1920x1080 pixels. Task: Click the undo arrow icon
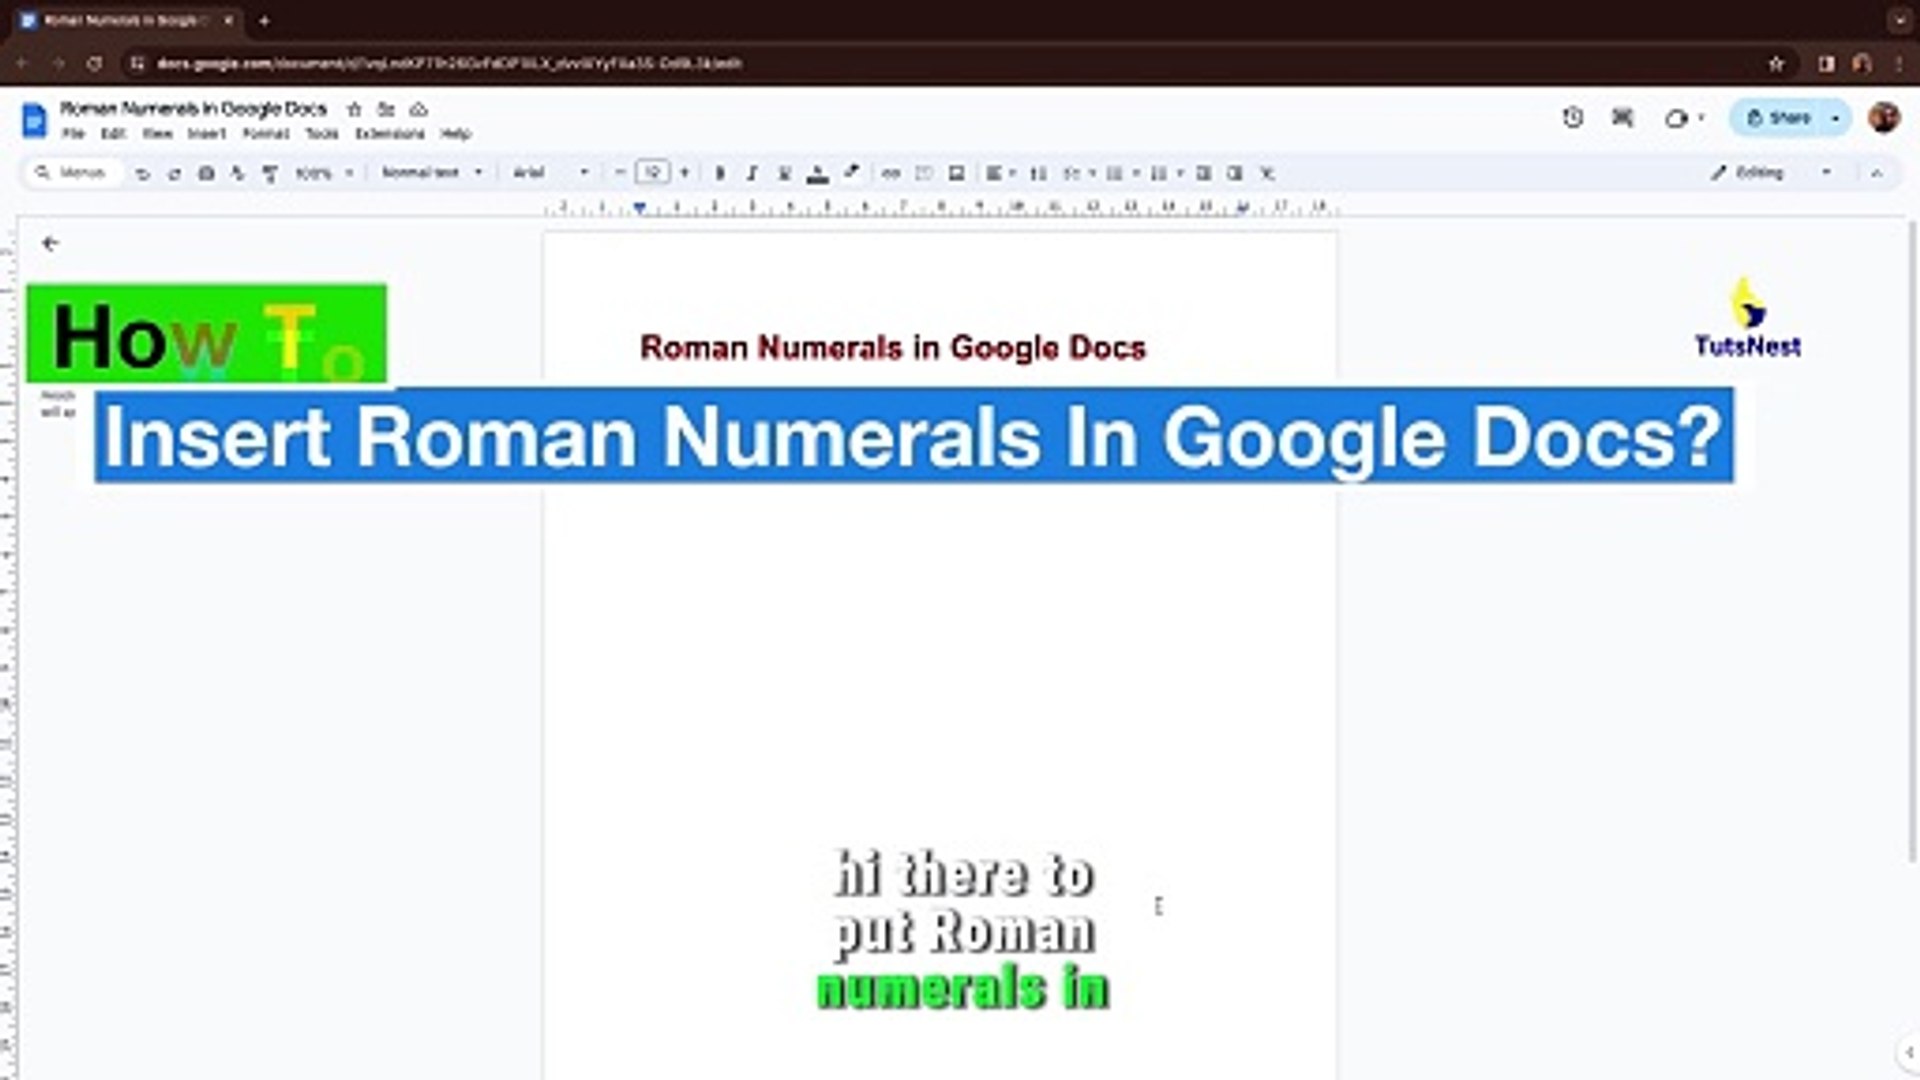[x=142, y=173]
